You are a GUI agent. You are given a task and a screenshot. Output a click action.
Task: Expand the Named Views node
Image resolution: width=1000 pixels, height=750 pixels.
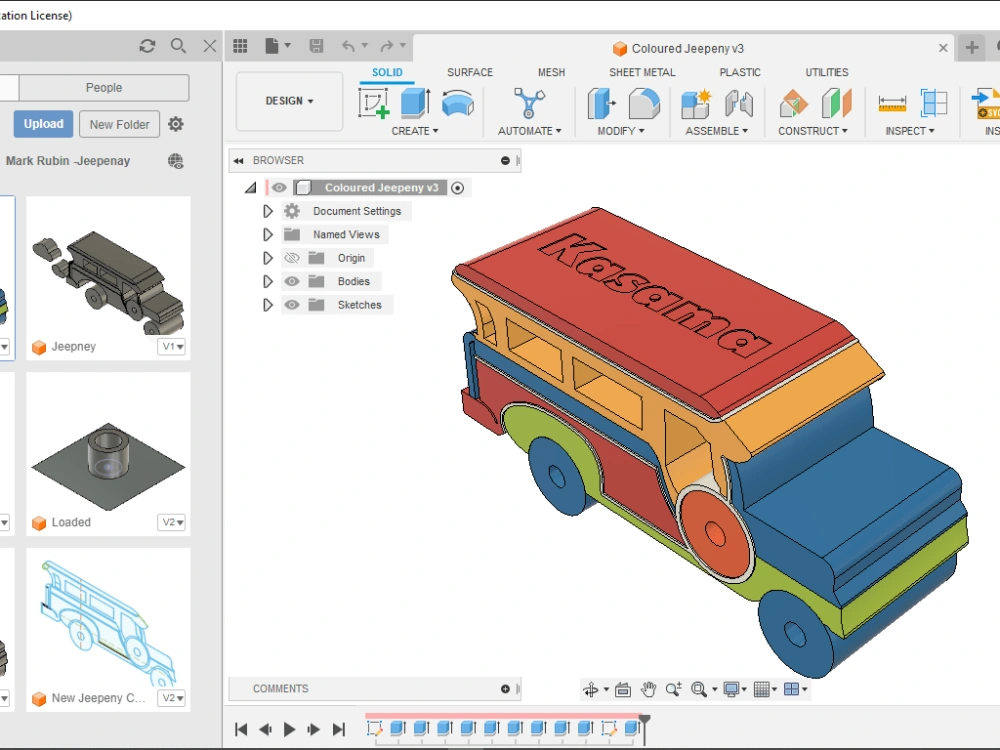[x=268, y=235]
